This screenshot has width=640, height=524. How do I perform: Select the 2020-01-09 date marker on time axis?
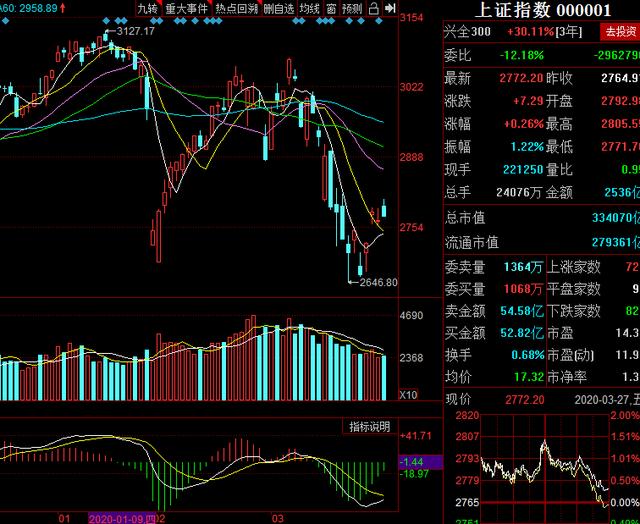(122, 518)
